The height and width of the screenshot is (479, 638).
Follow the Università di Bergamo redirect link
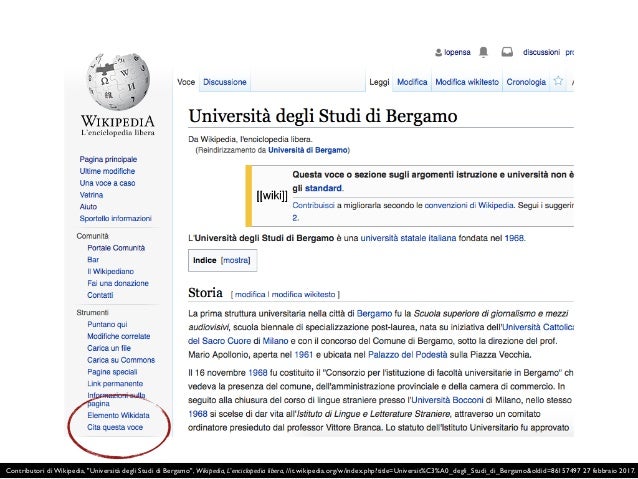pyautogui.click(x=308, y=150)
